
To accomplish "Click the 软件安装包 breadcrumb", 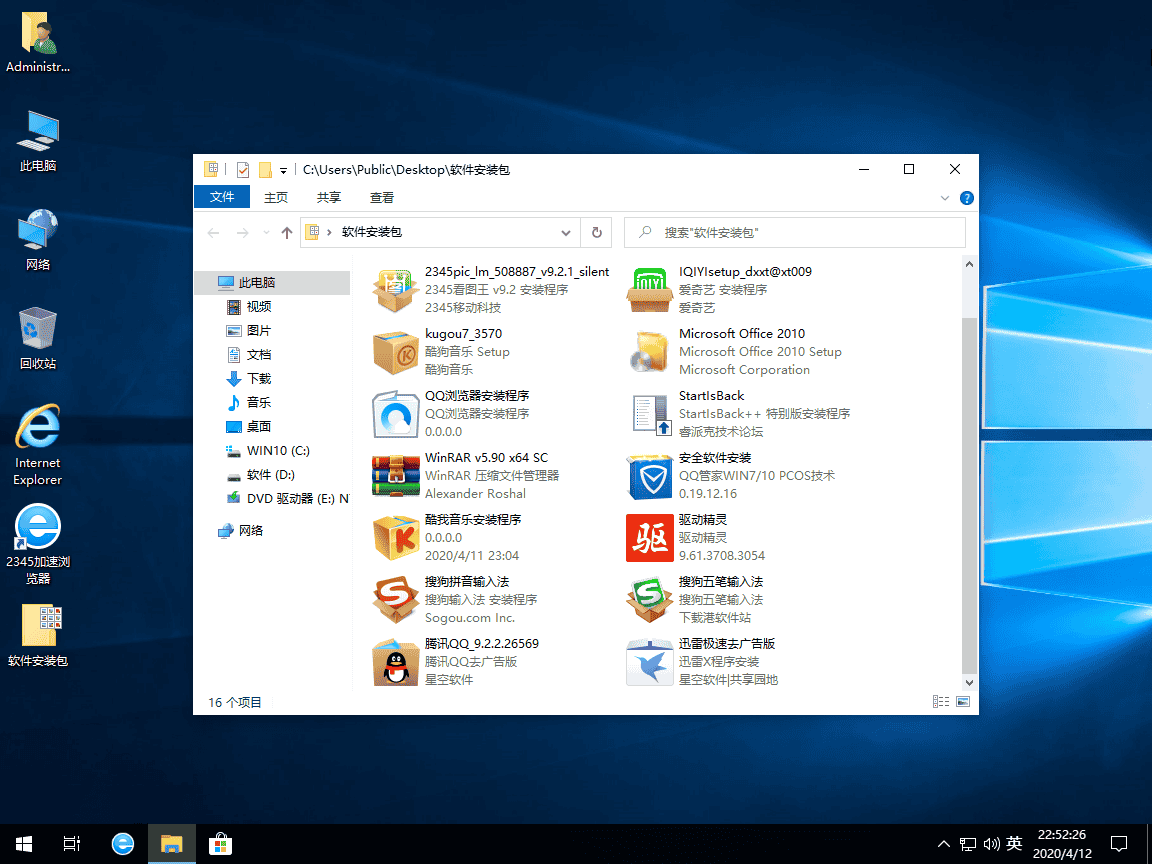I will point(372,232).
